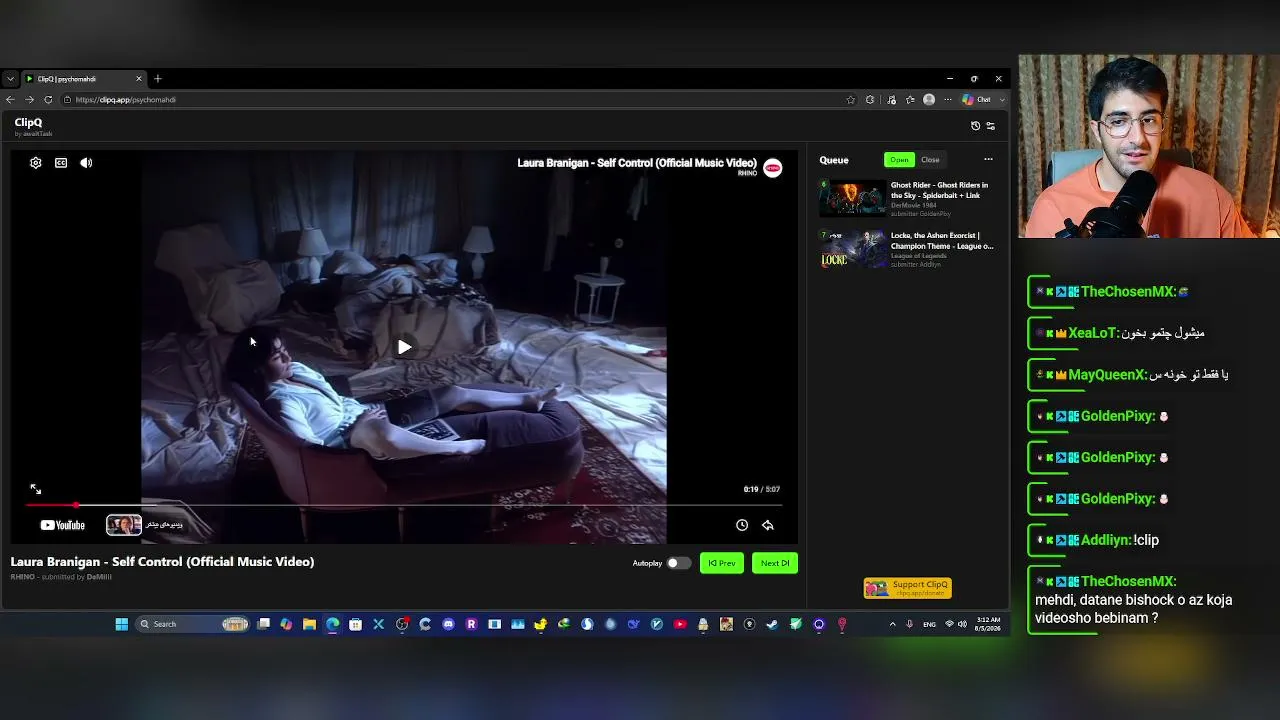Click the 'Locke, the Ashen Exorcist' queue title
The width and height of the screenshot is (1280, 720).
point(942,241)
